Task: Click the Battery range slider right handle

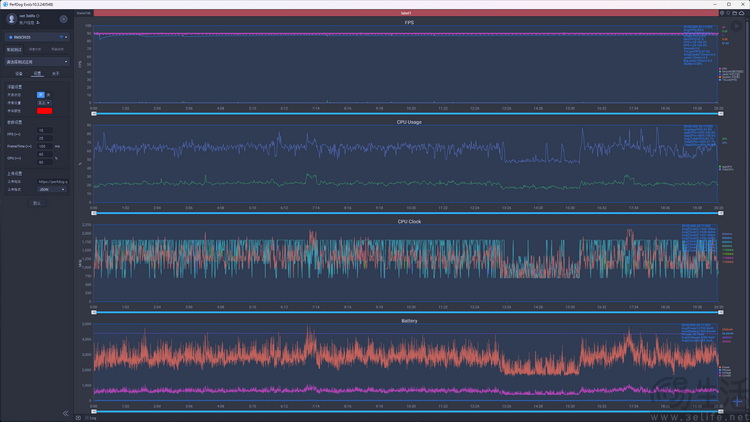Action: pyautogui.click(x=721, y=411)
